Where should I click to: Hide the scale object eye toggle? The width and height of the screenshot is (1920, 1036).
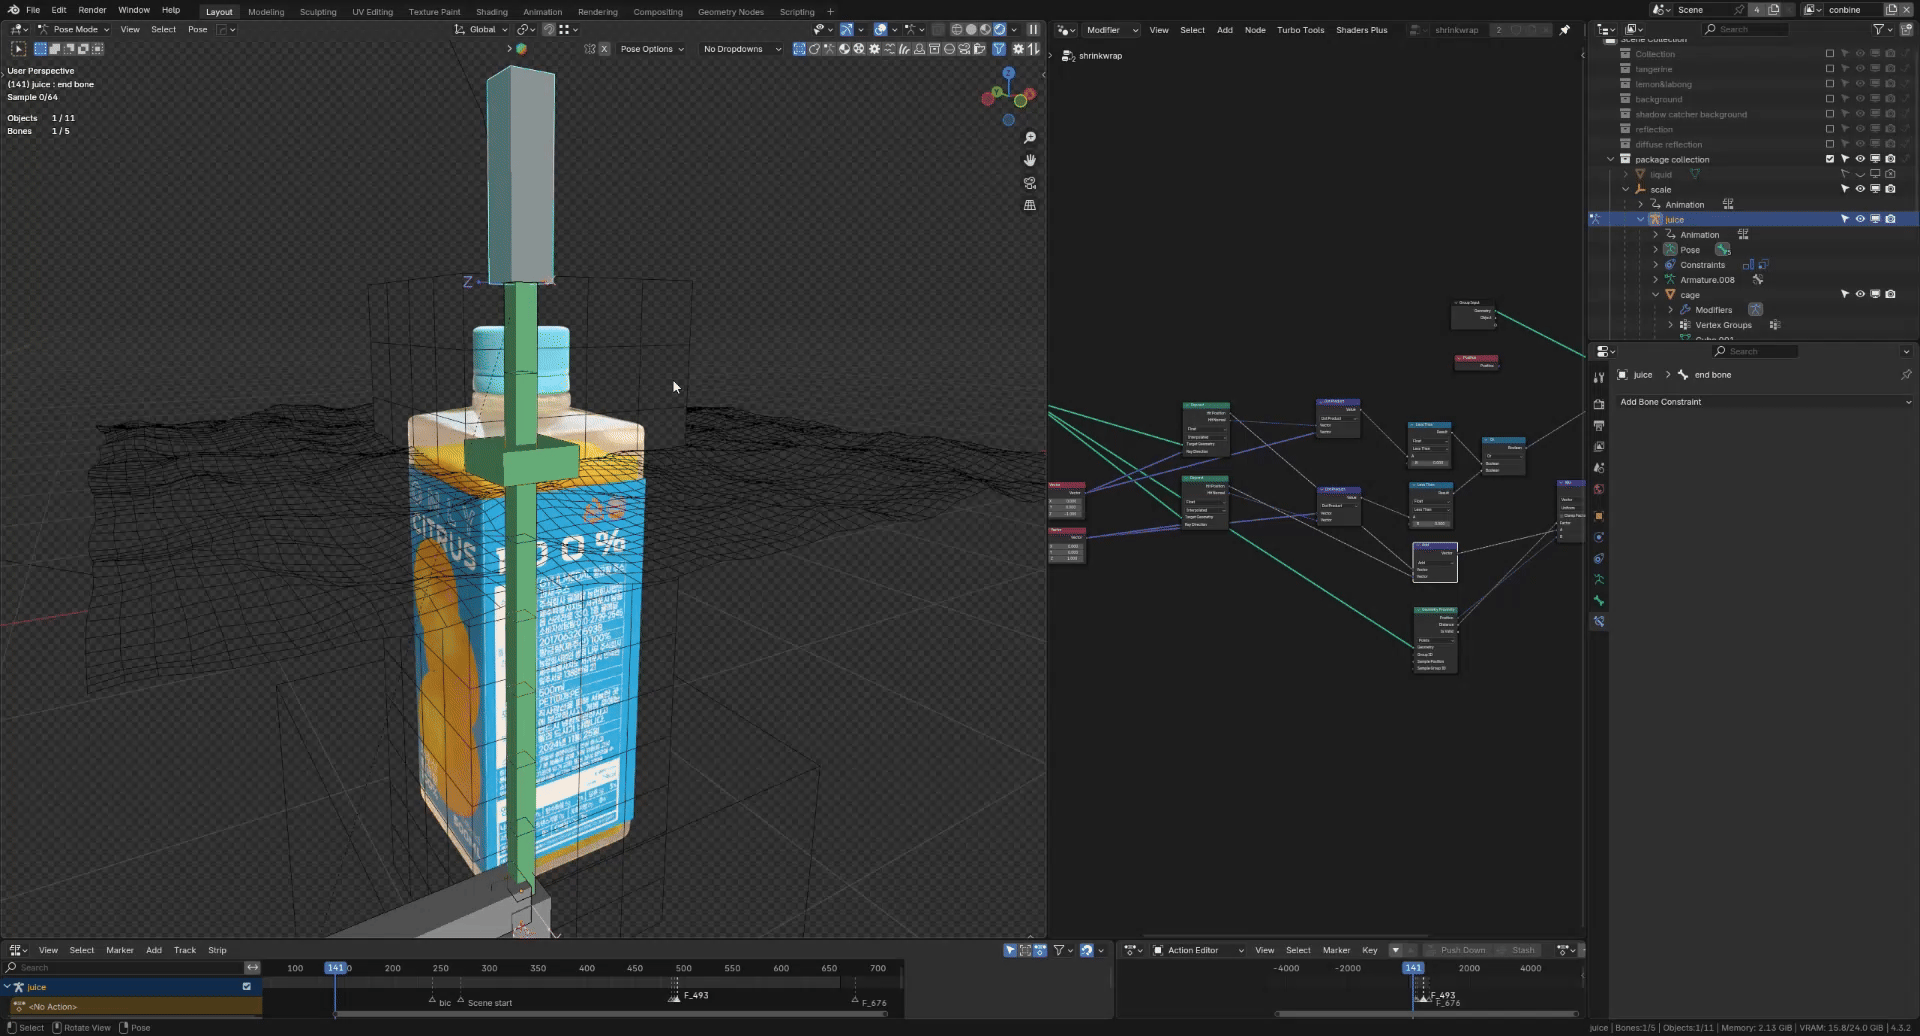(x=1860, y=189)
